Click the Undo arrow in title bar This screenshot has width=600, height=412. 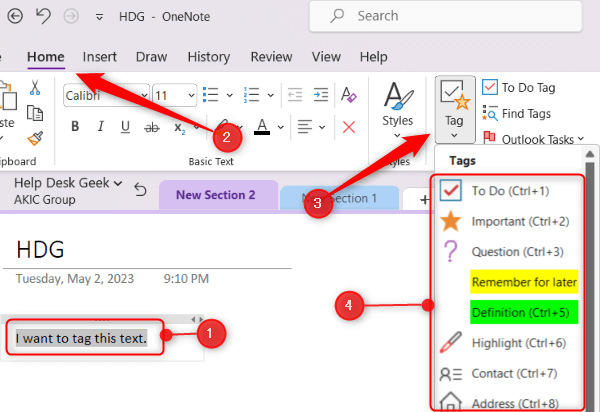(43, 16)
